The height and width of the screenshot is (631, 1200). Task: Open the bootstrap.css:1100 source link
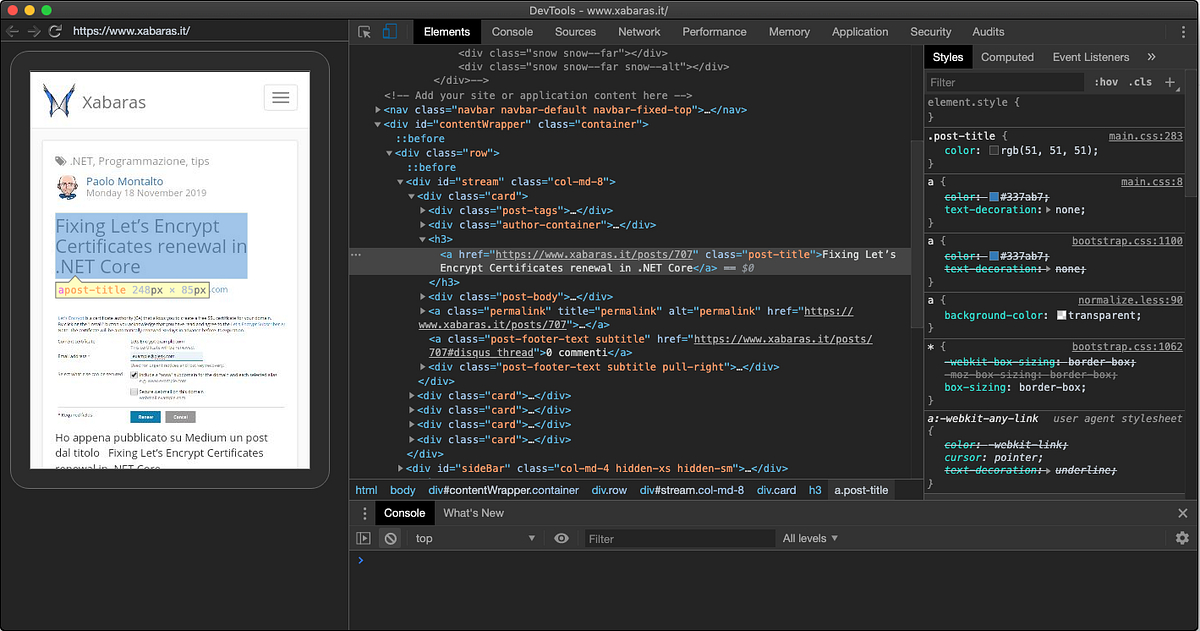pos(1127,241)
